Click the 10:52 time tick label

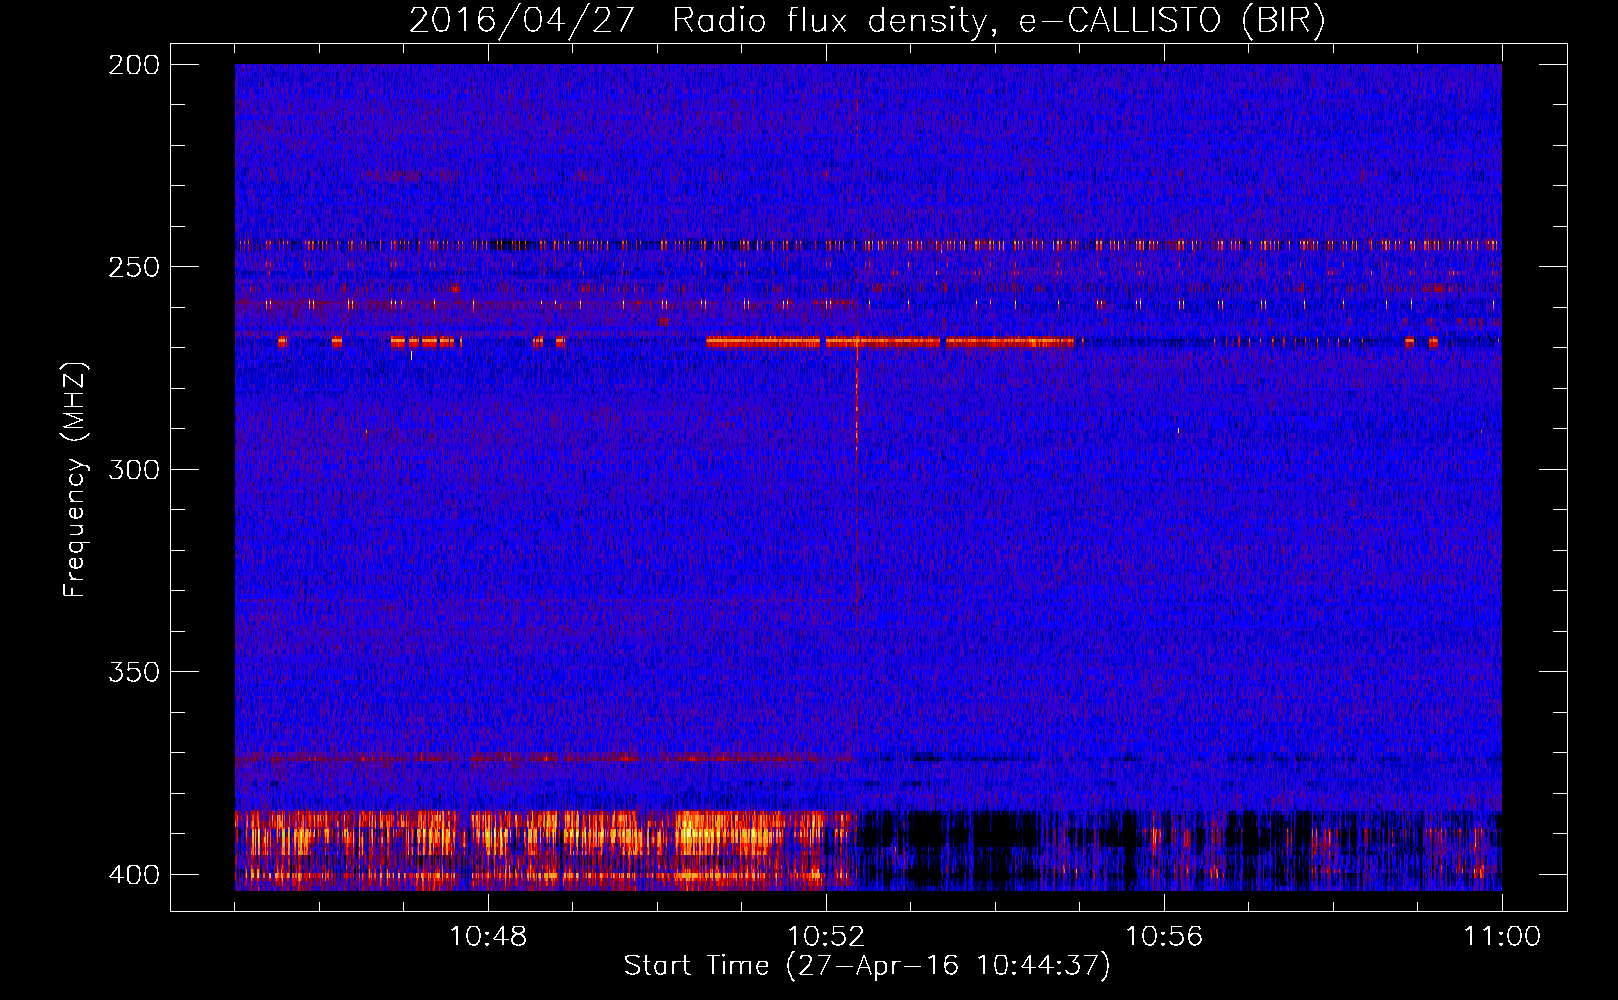point(826,937)
